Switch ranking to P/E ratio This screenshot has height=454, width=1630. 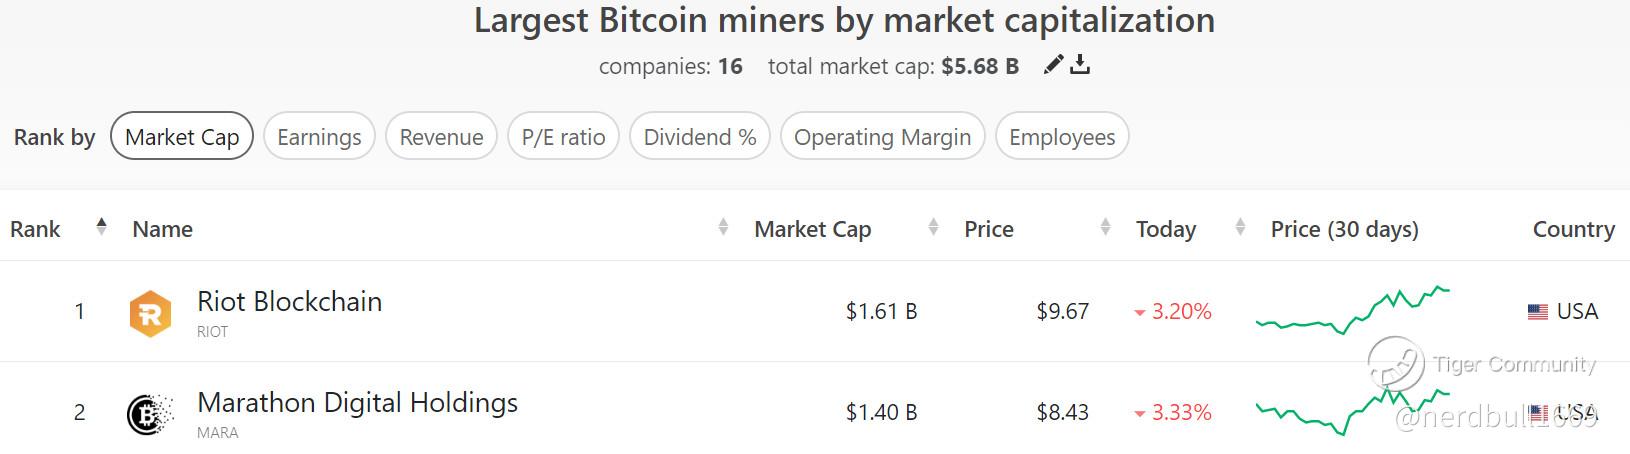coord(563,137)
